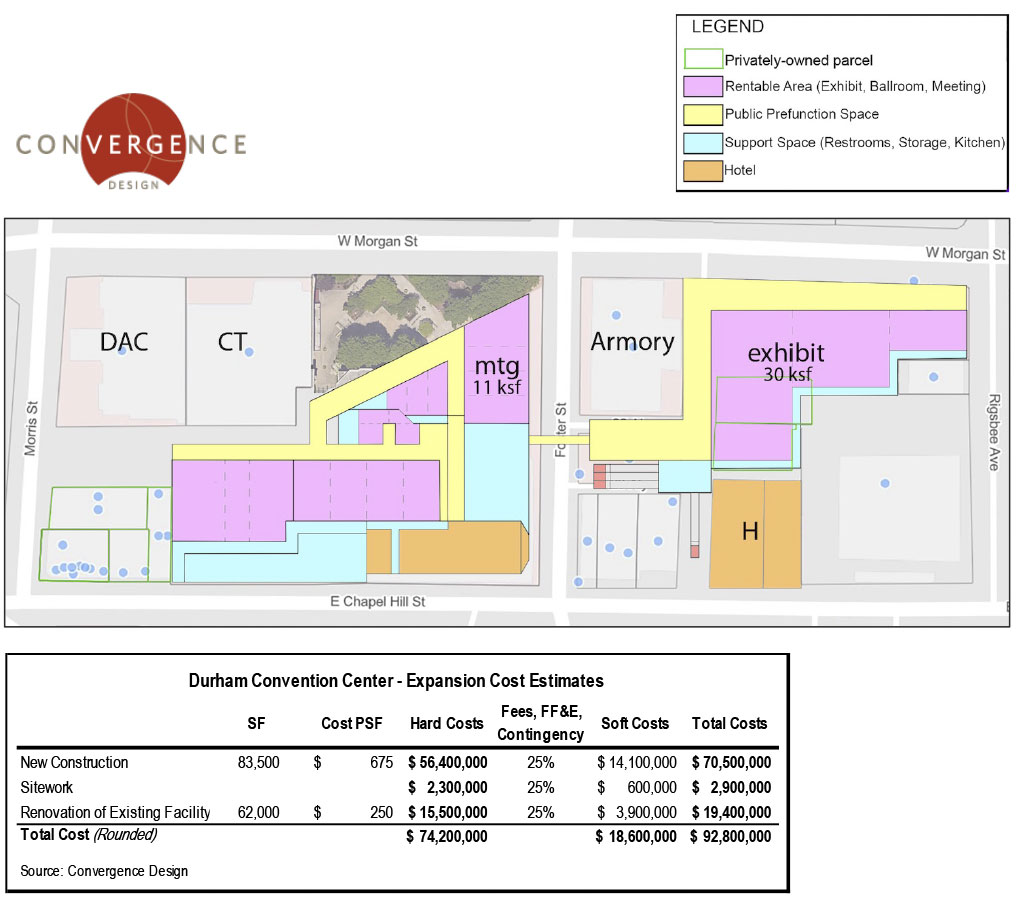1019x900 pixels.
Task: Click the 83,500 SF value
Action: [259, 763]
